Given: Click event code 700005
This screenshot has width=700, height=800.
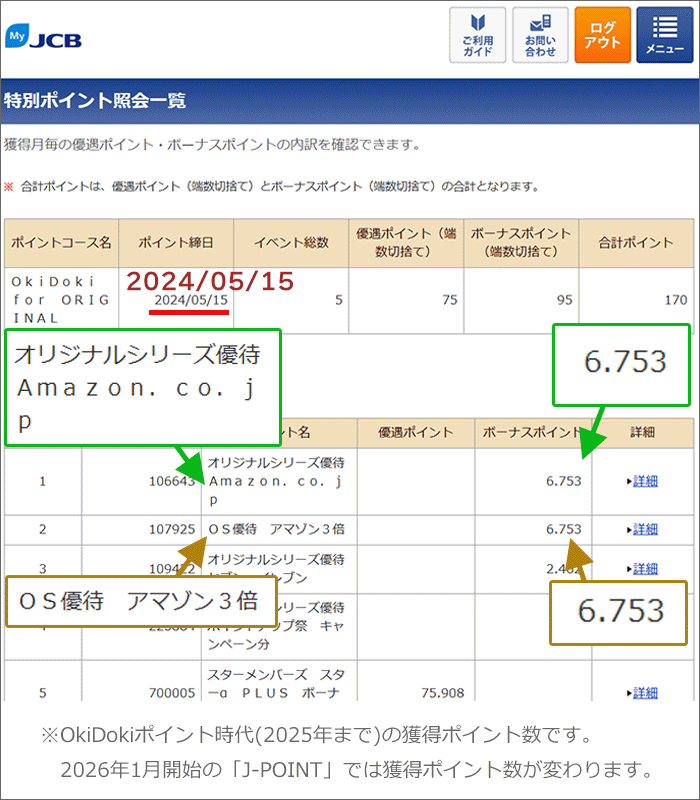Looking at the screenshot, I should coord(172,693).
